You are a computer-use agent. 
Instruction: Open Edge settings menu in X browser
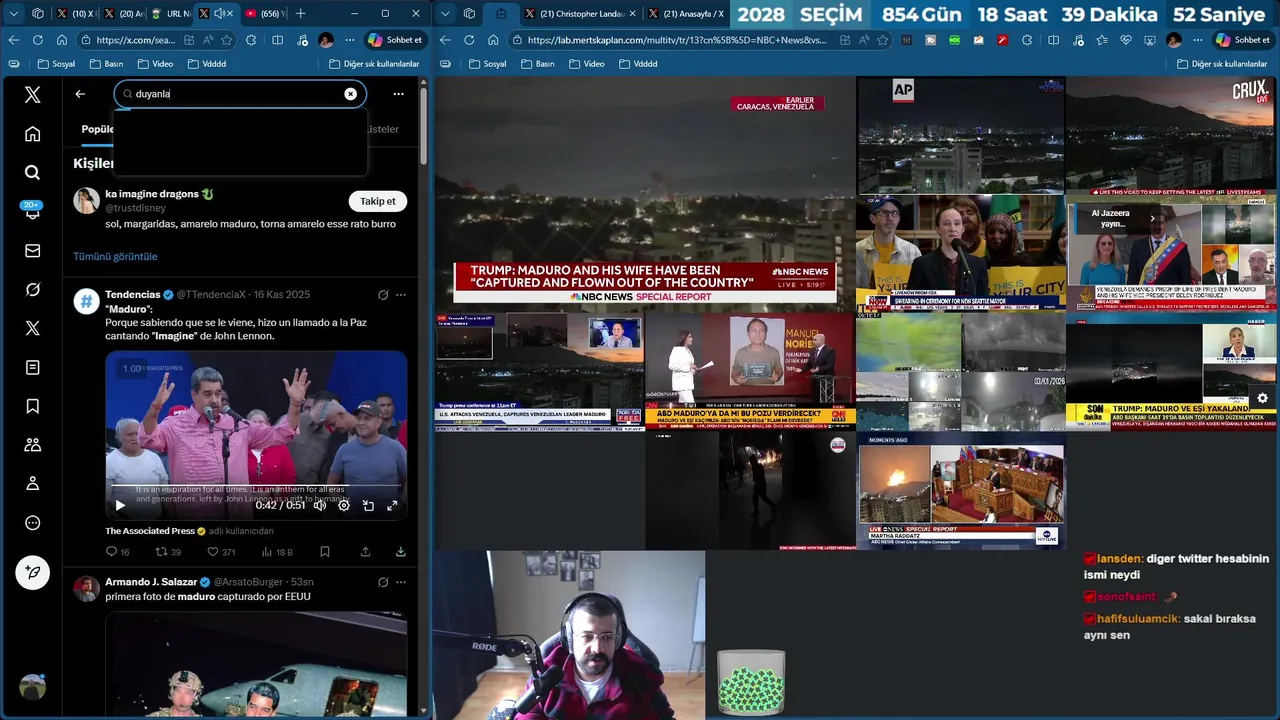click(350, 40)
